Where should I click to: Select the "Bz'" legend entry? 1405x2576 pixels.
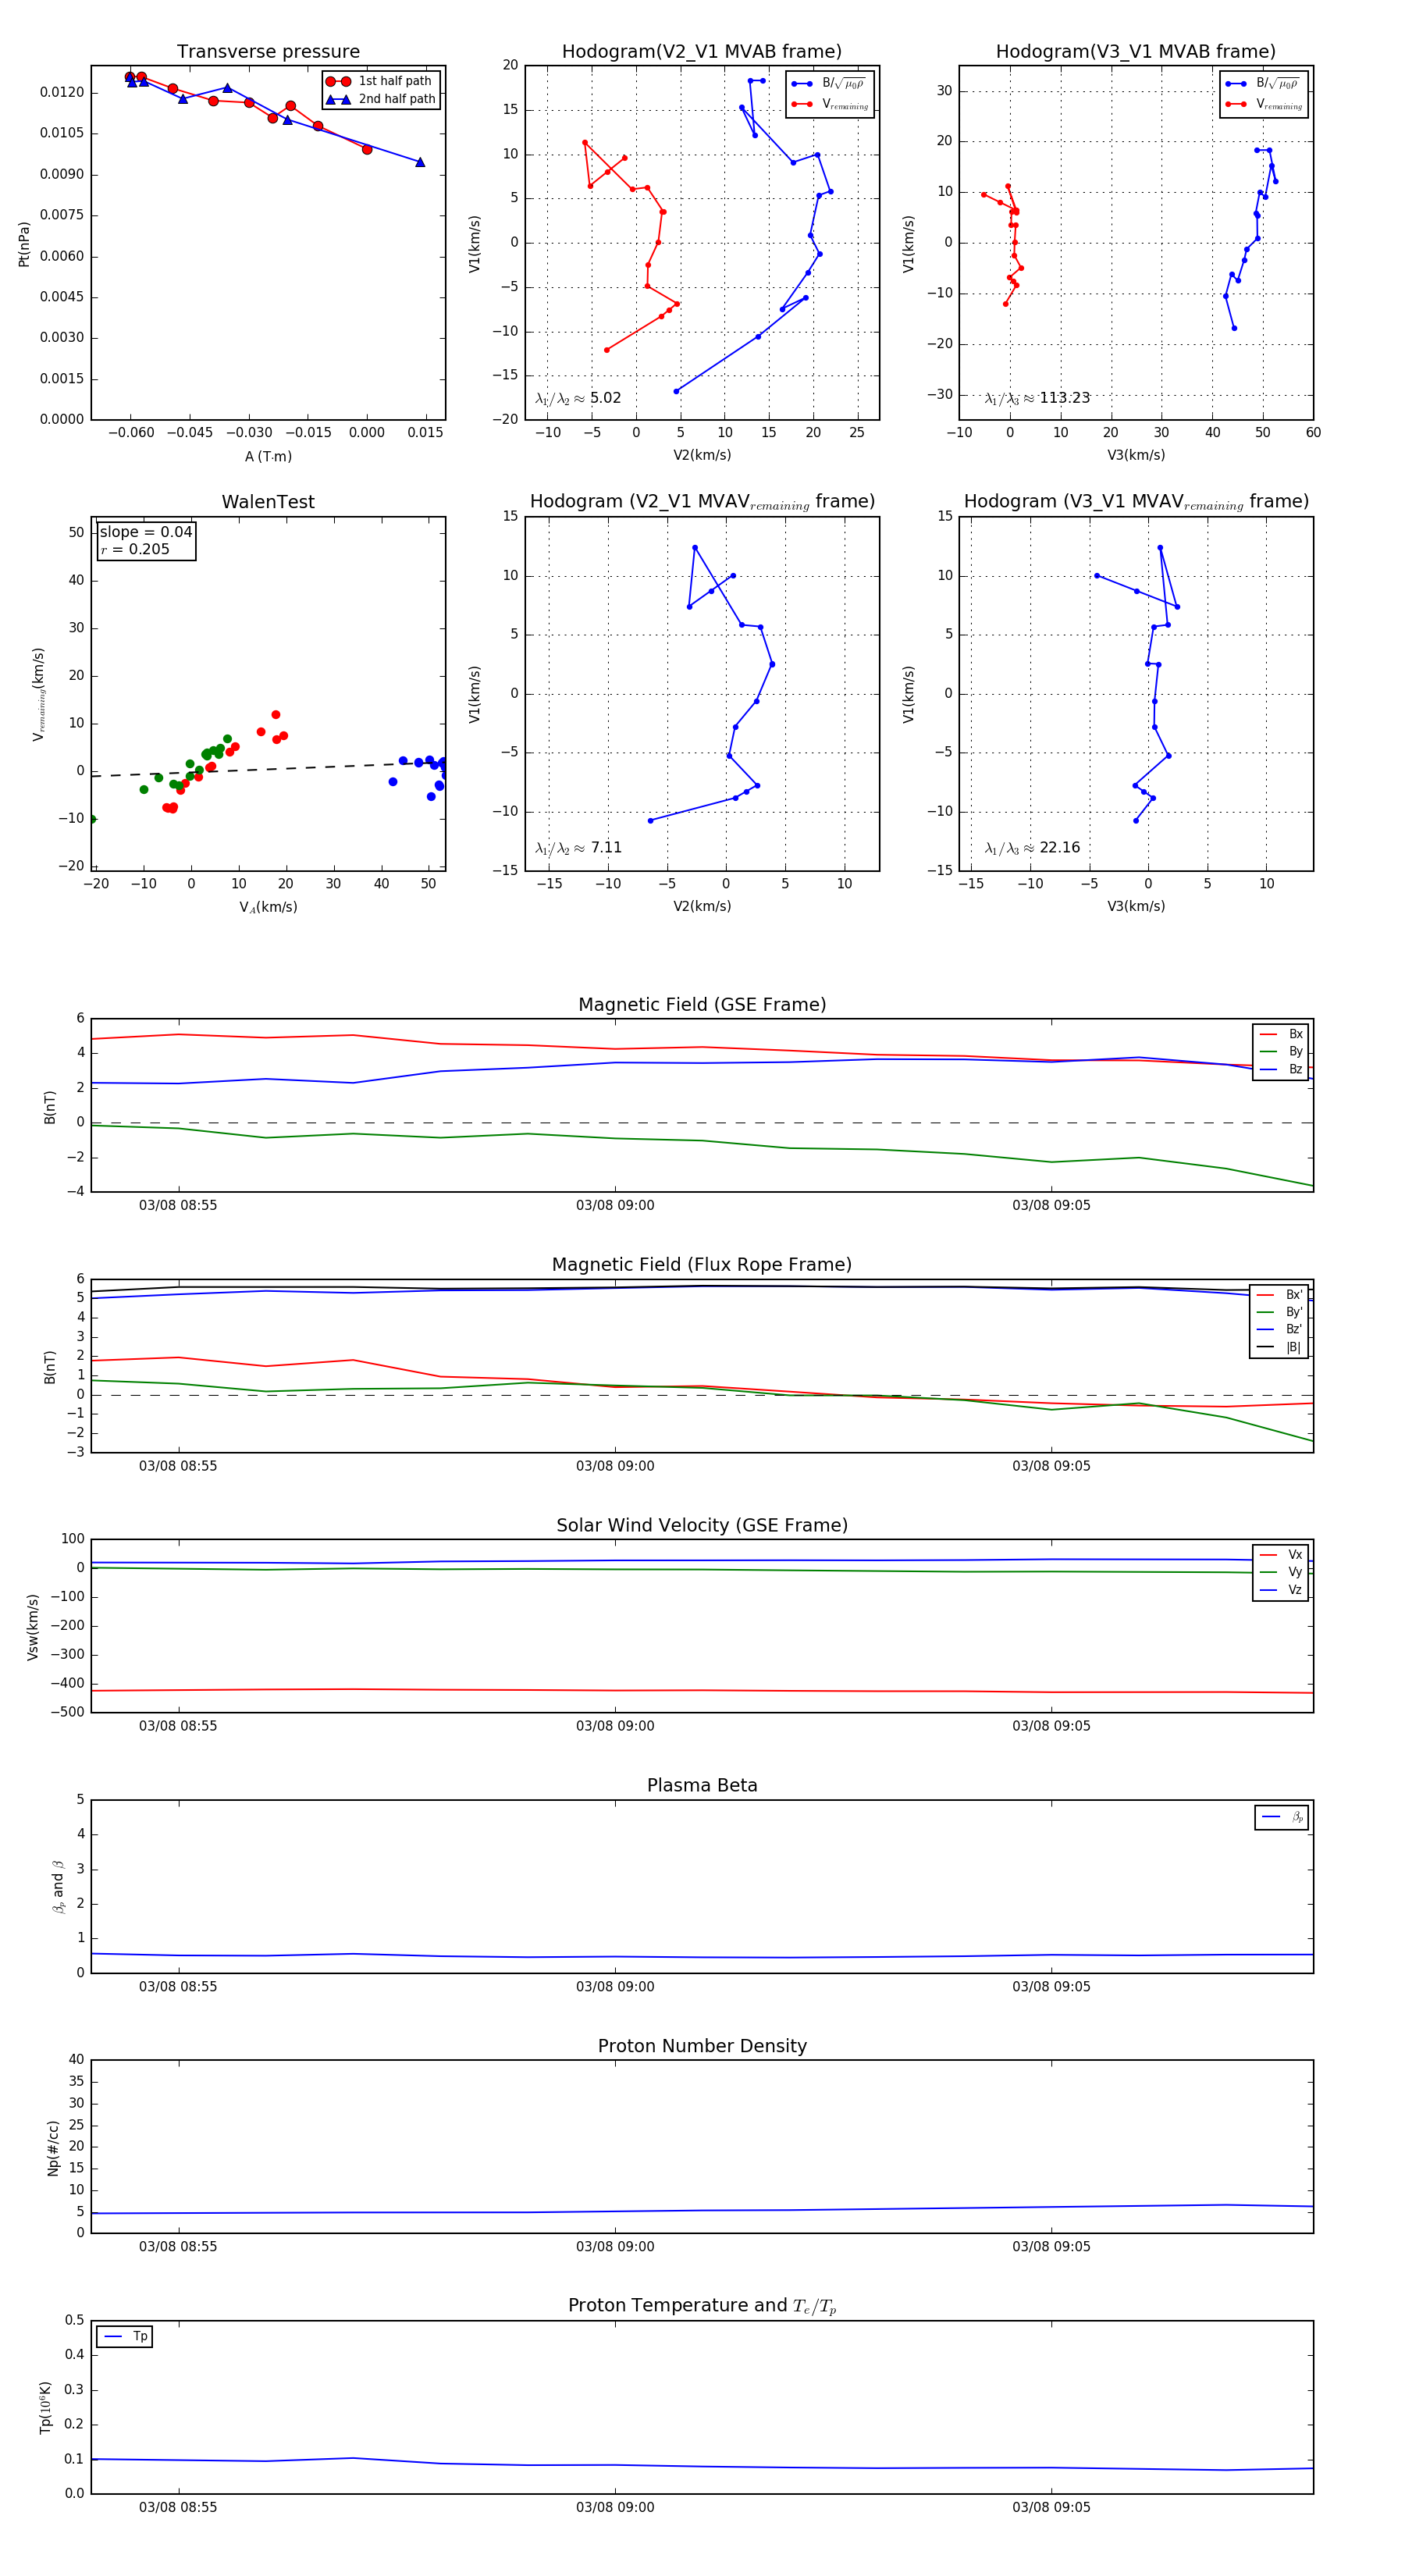click(x=1280, y=1330)
